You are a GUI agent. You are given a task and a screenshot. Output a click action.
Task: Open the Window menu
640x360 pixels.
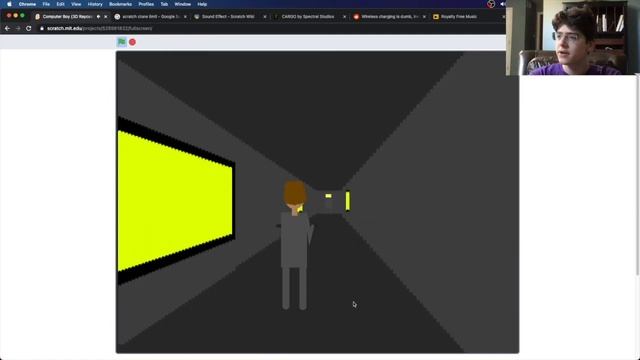[x=182, y=4]
